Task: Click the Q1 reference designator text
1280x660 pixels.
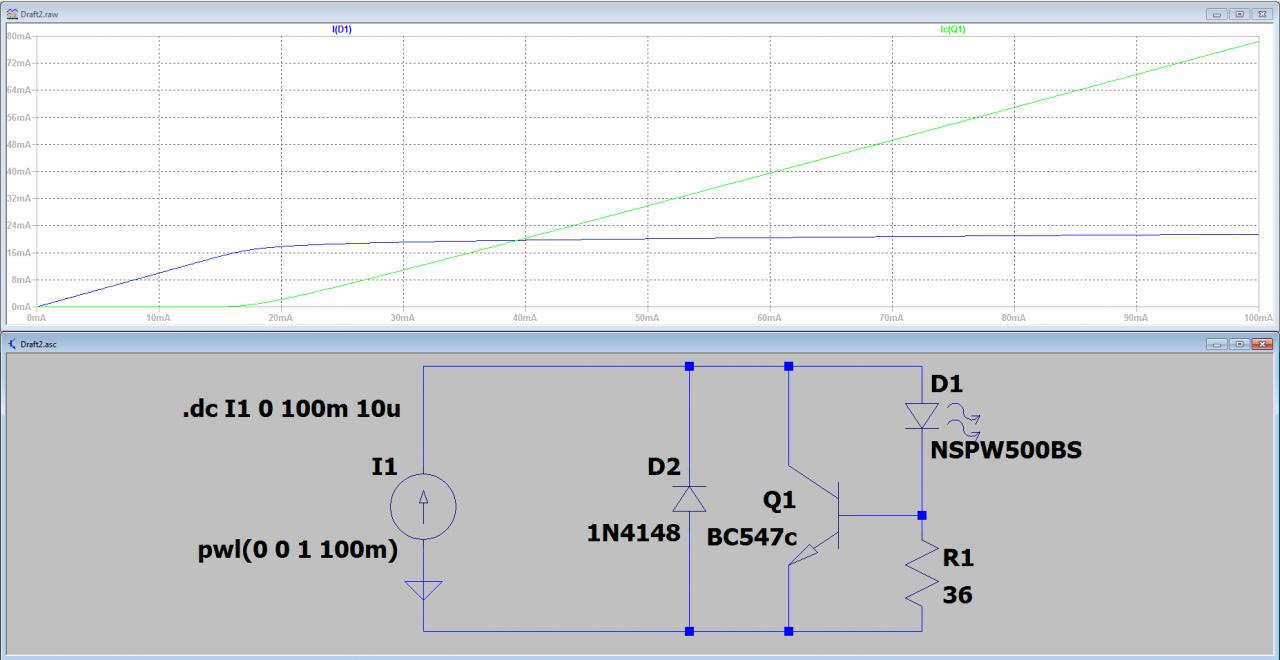Action: (x=780, y=501)
